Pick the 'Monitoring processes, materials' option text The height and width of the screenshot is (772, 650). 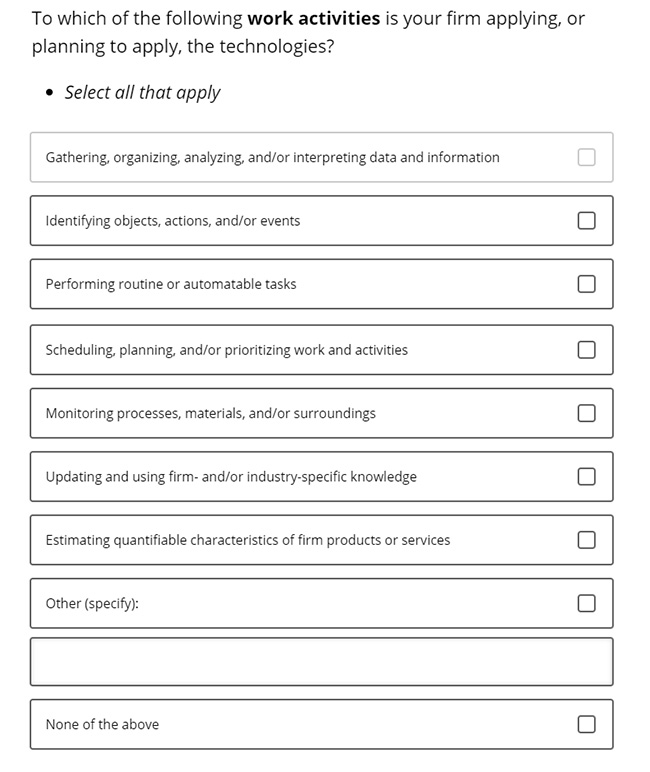pyautogui.click(x=210, y=414)
